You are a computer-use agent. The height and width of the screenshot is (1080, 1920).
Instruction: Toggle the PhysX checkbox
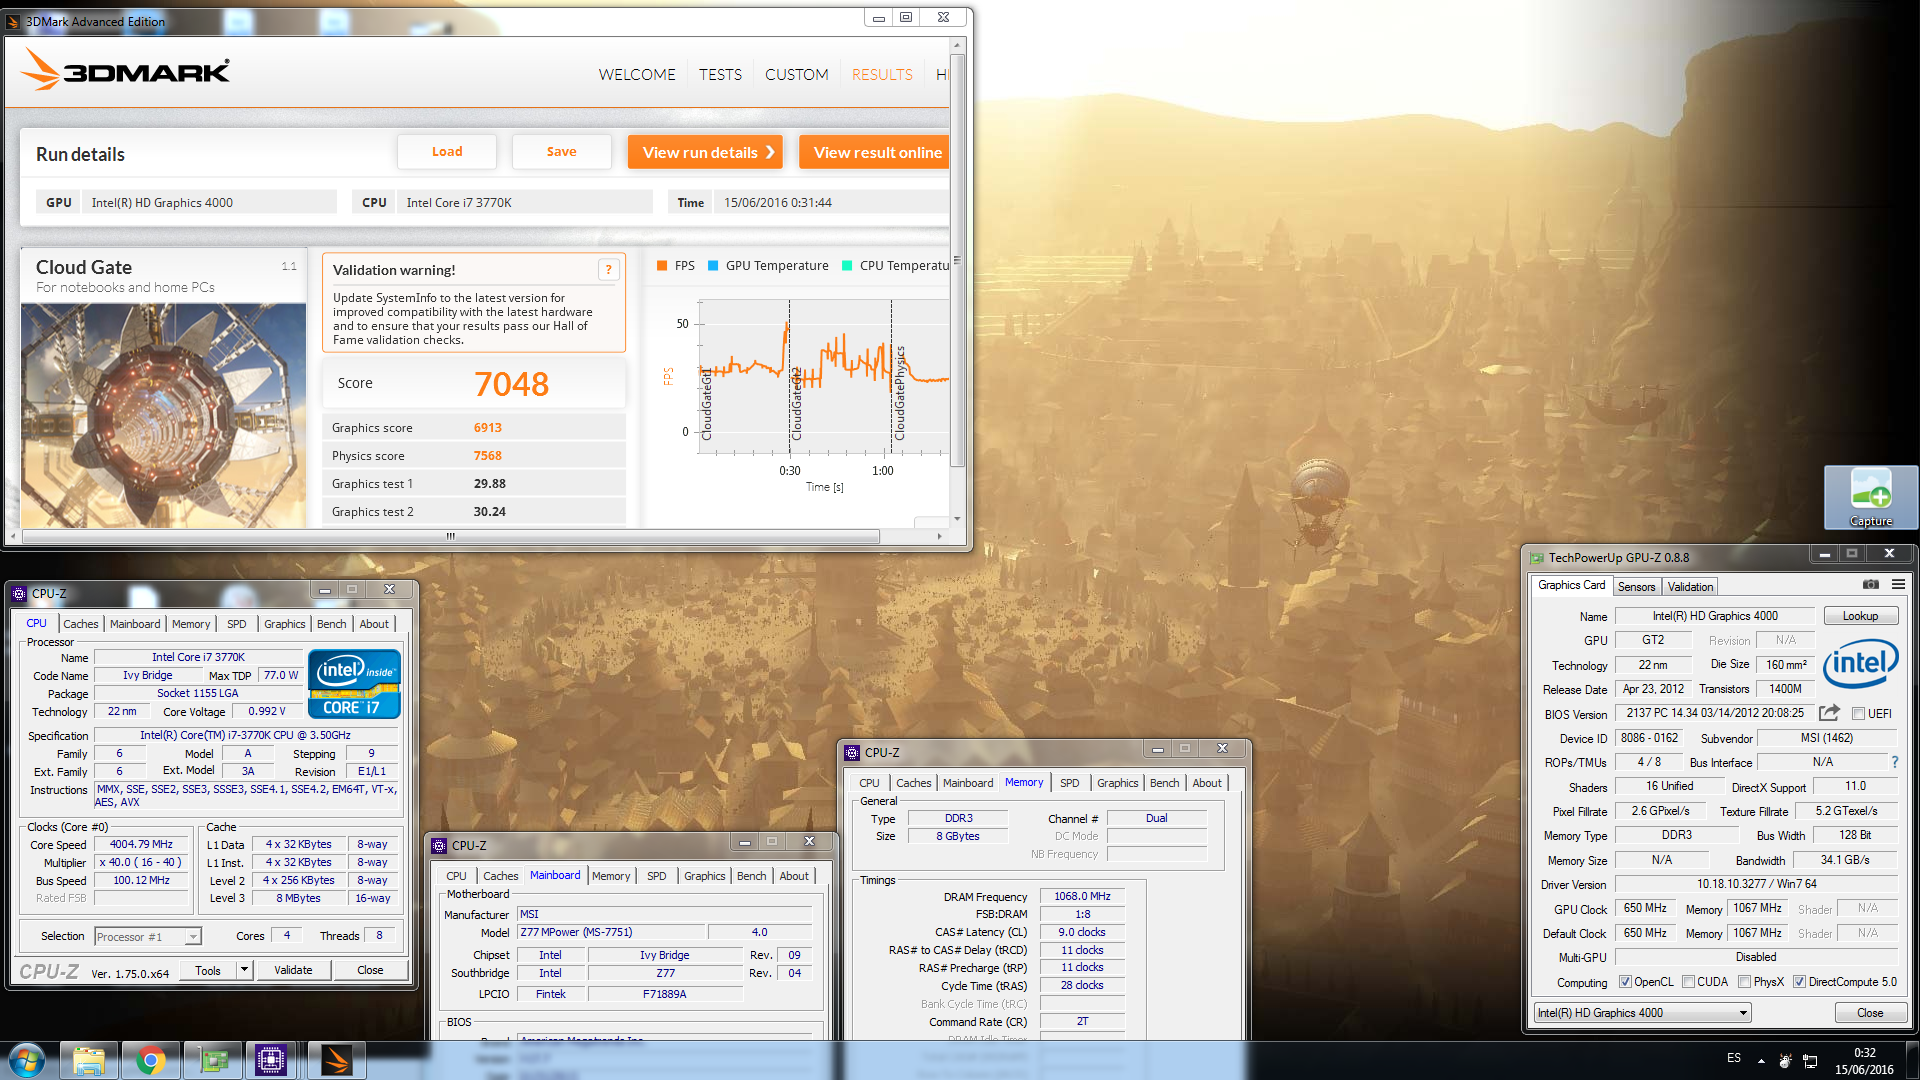point(1744,982)
